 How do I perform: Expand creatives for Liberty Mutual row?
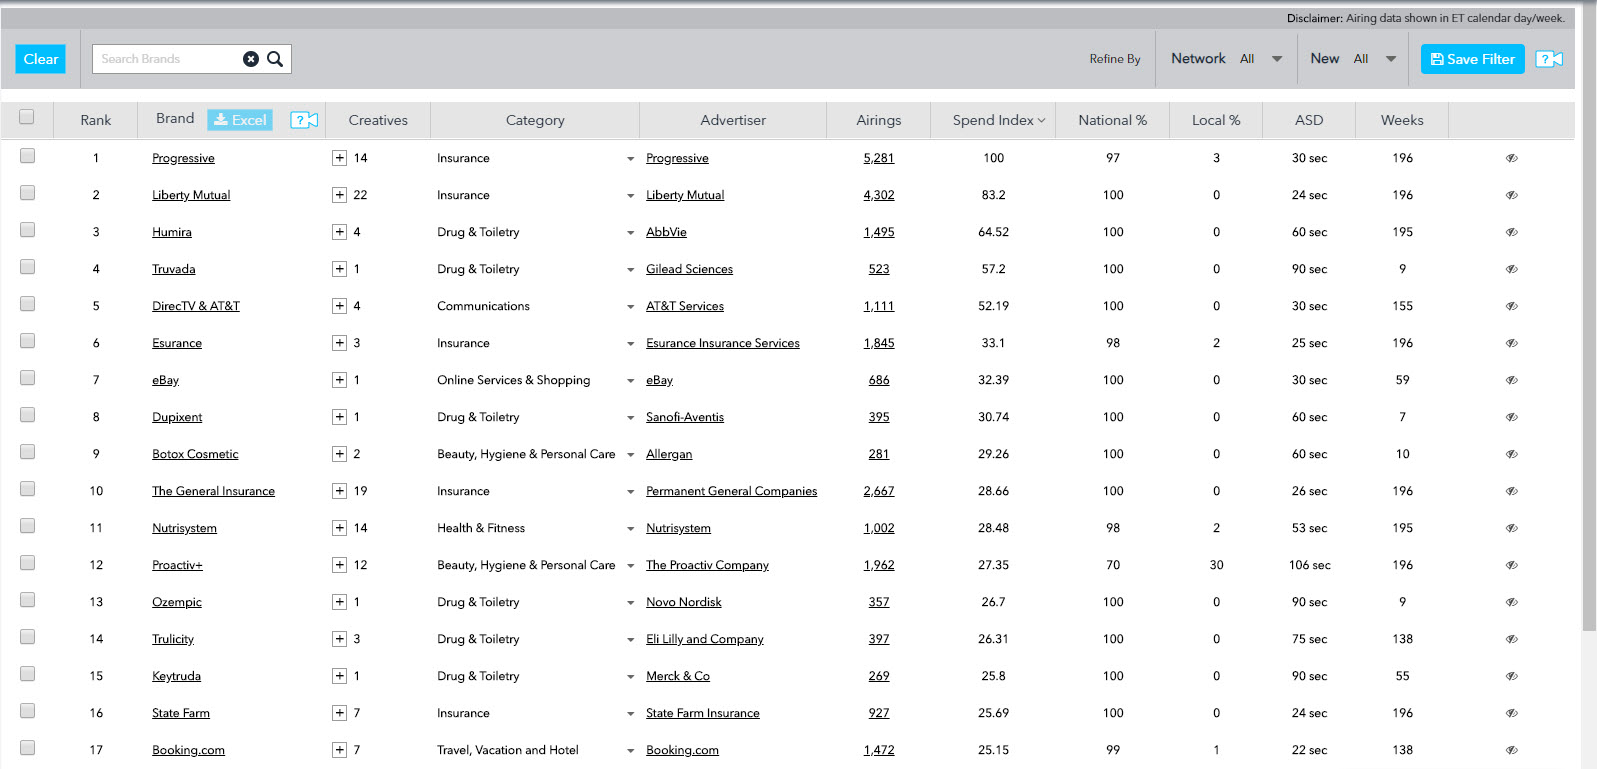click(340, 195)
